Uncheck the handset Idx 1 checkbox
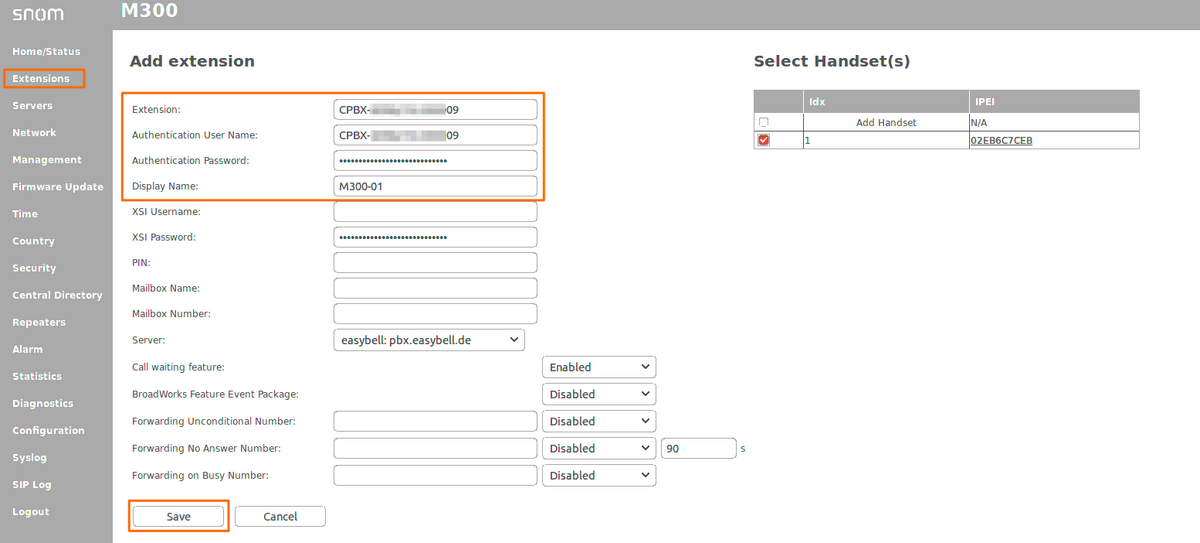1200x543 pixels. pos(764,140)
